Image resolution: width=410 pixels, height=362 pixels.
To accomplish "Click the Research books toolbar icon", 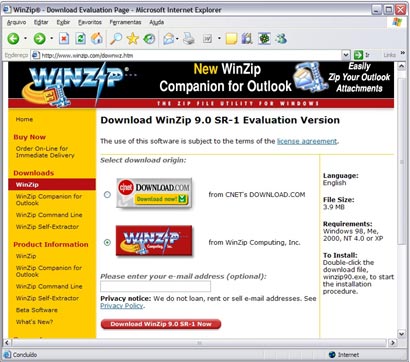I will tap(247, 39).
